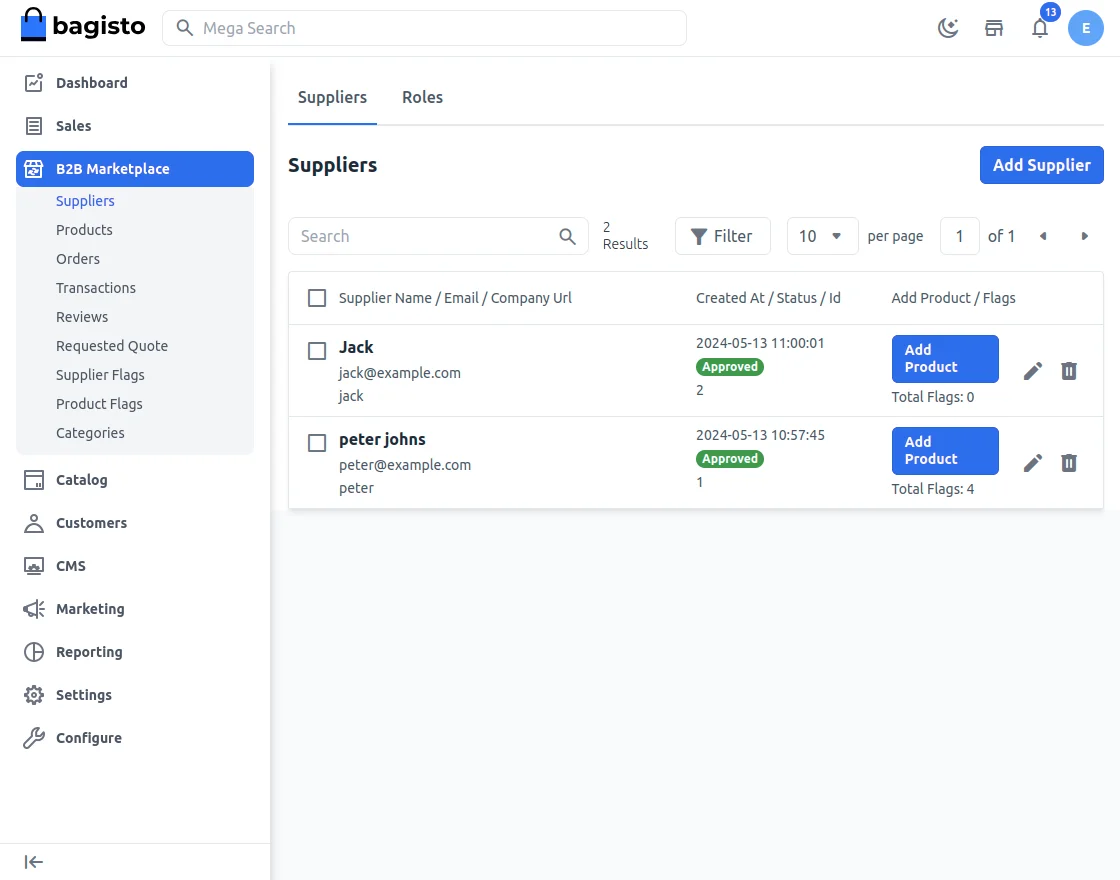This screenshot has height=880, width=1120.
Task: Collapse the sidebar using the arrow icon
Action: [x=33, y=861]
